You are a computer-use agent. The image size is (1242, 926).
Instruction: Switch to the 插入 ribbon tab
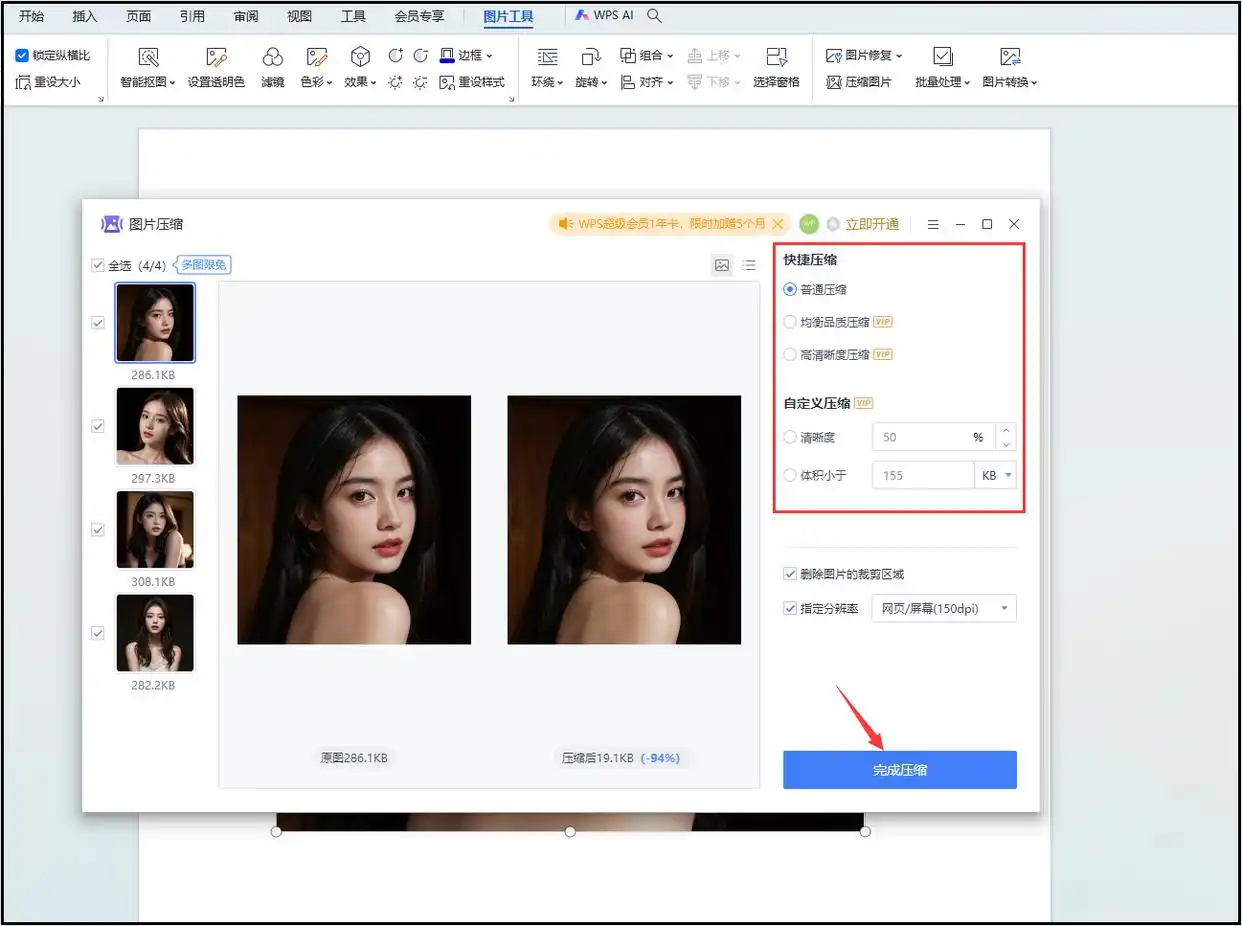85,17
